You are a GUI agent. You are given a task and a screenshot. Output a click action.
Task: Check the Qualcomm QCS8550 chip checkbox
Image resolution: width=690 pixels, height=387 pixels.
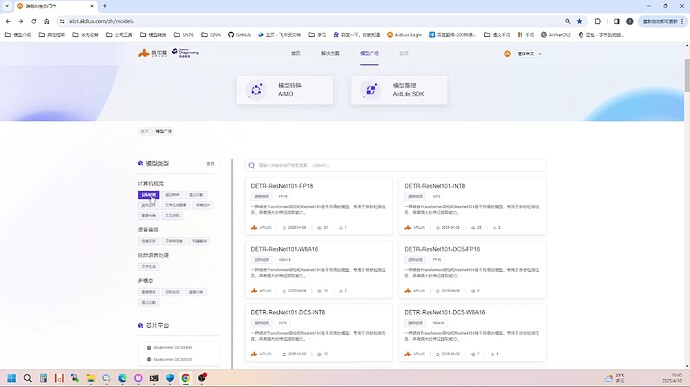coord(149,360)
